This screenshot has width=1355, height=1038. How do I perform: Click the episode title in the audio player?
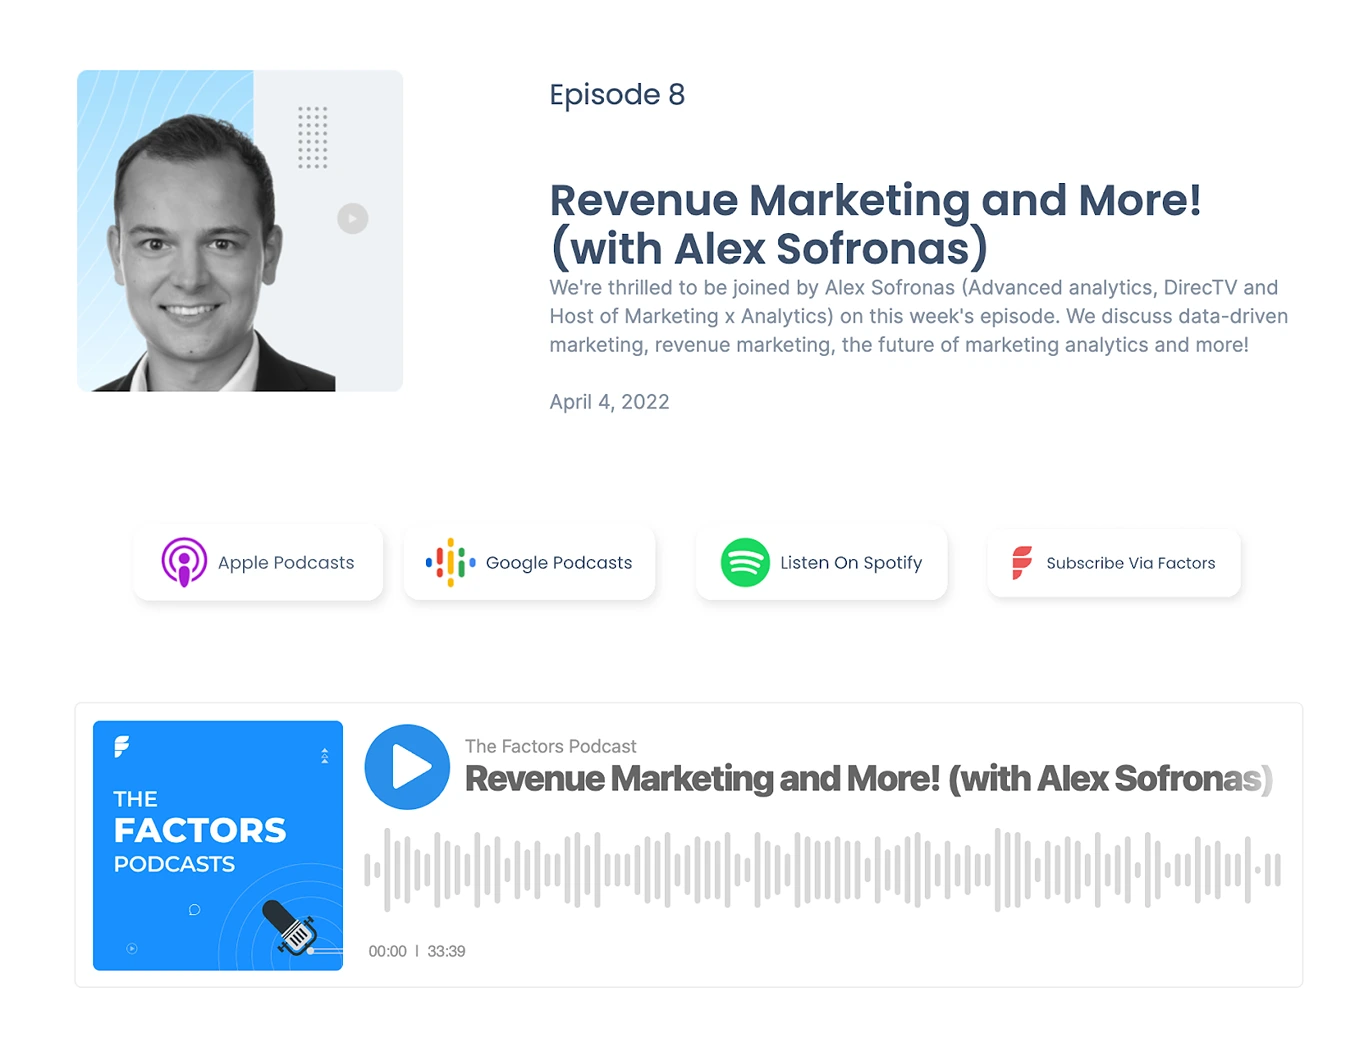[x=868, y=779]
